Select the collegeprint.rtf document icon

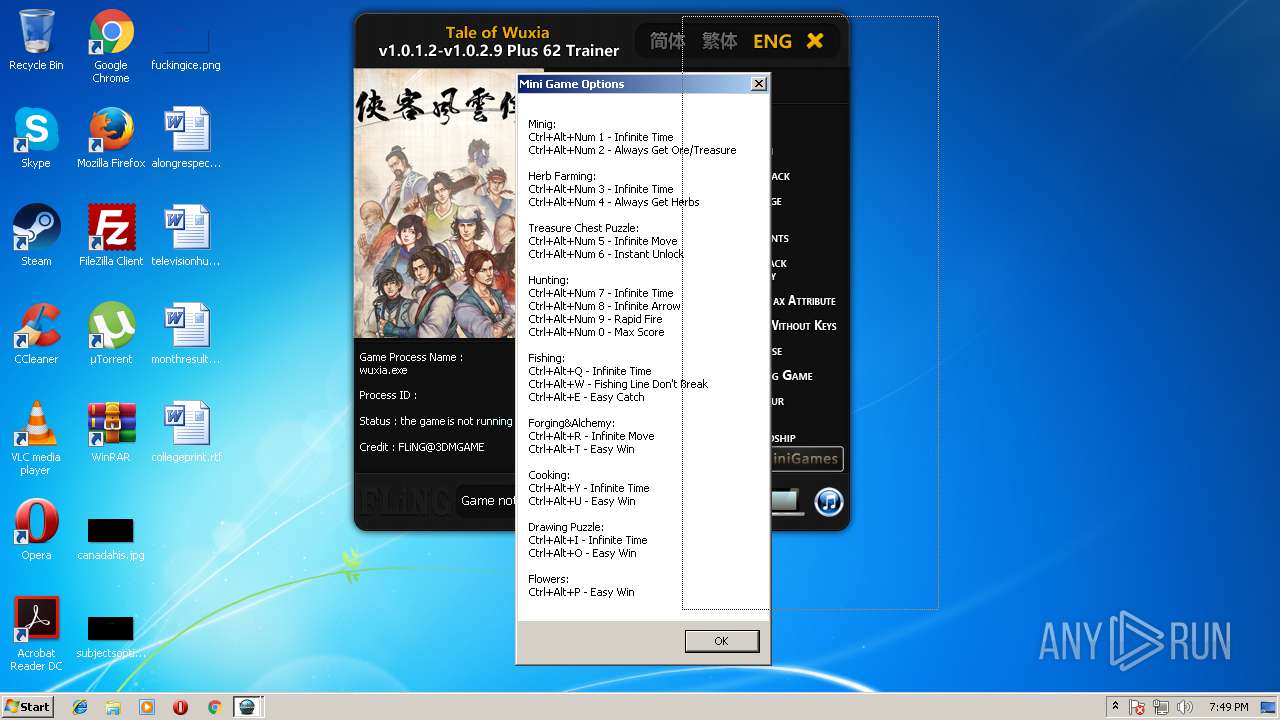[186, 433]
